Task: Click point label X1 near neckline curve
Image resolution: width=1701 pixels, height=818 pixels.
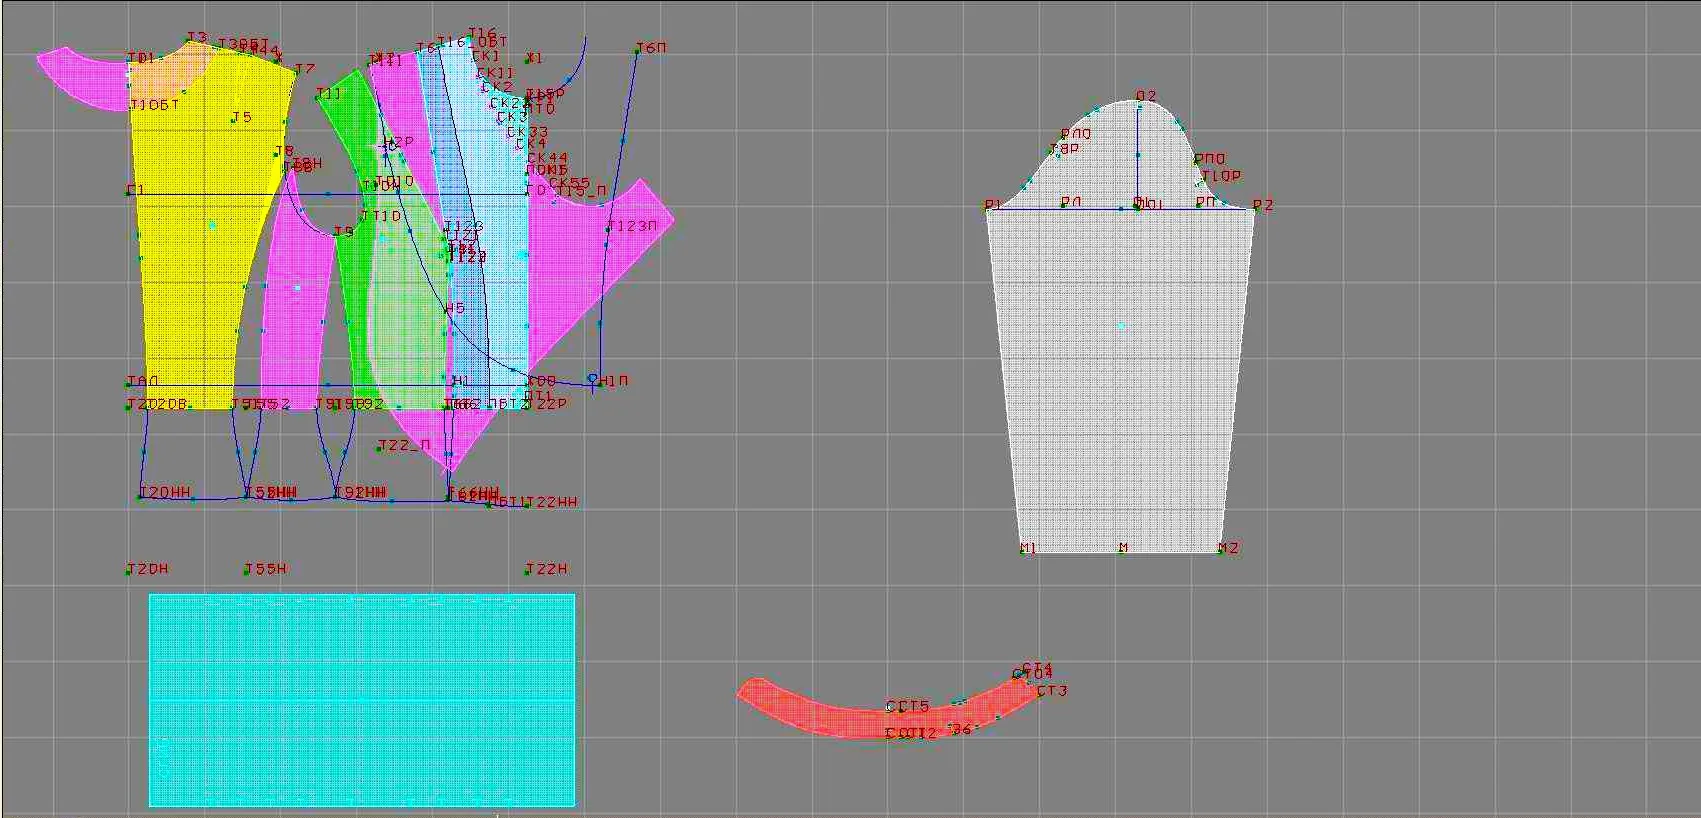Action: [534, 58]
